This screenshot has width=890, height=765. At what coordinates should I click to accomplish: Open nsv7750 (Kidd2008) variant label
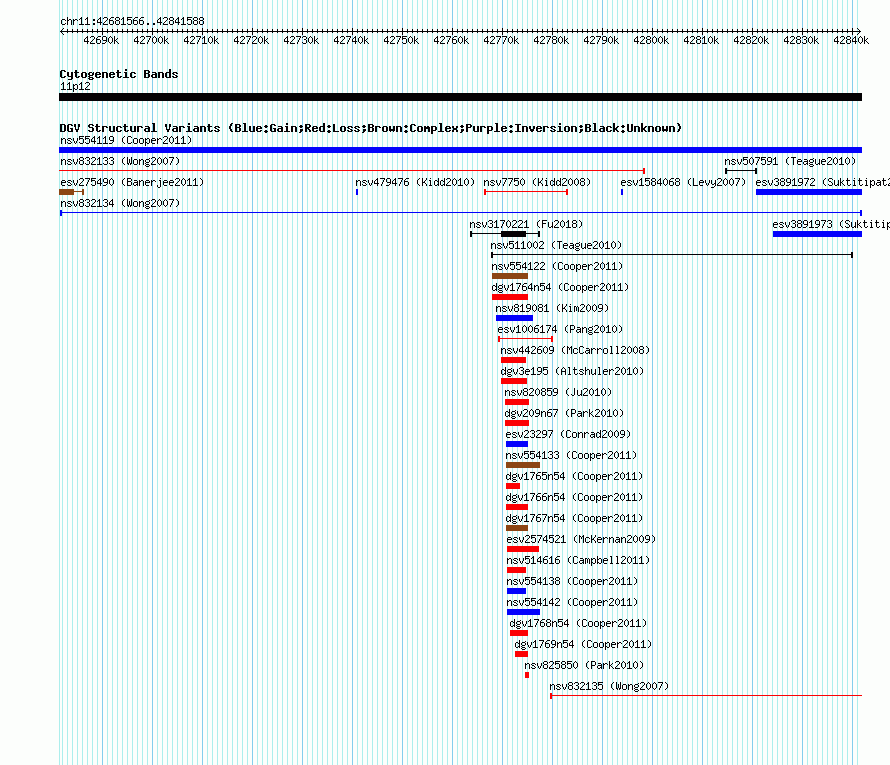click(x=537, y=182)
